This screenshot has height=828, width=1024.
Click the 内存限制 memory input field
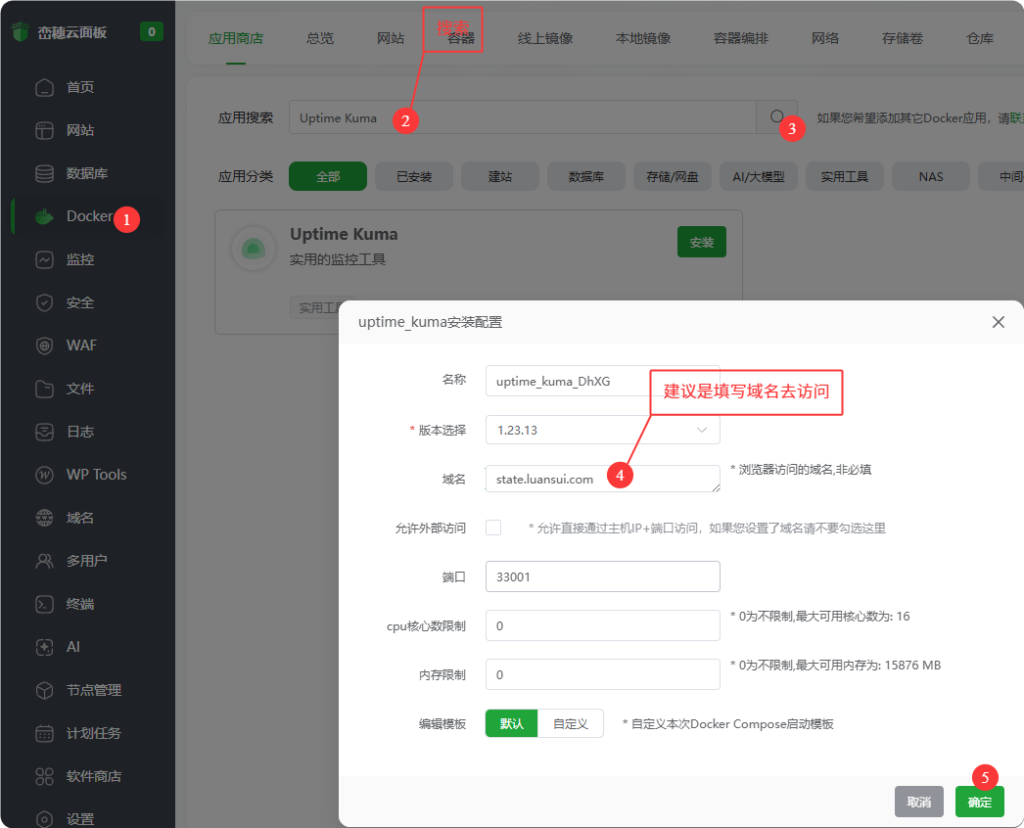603,675
